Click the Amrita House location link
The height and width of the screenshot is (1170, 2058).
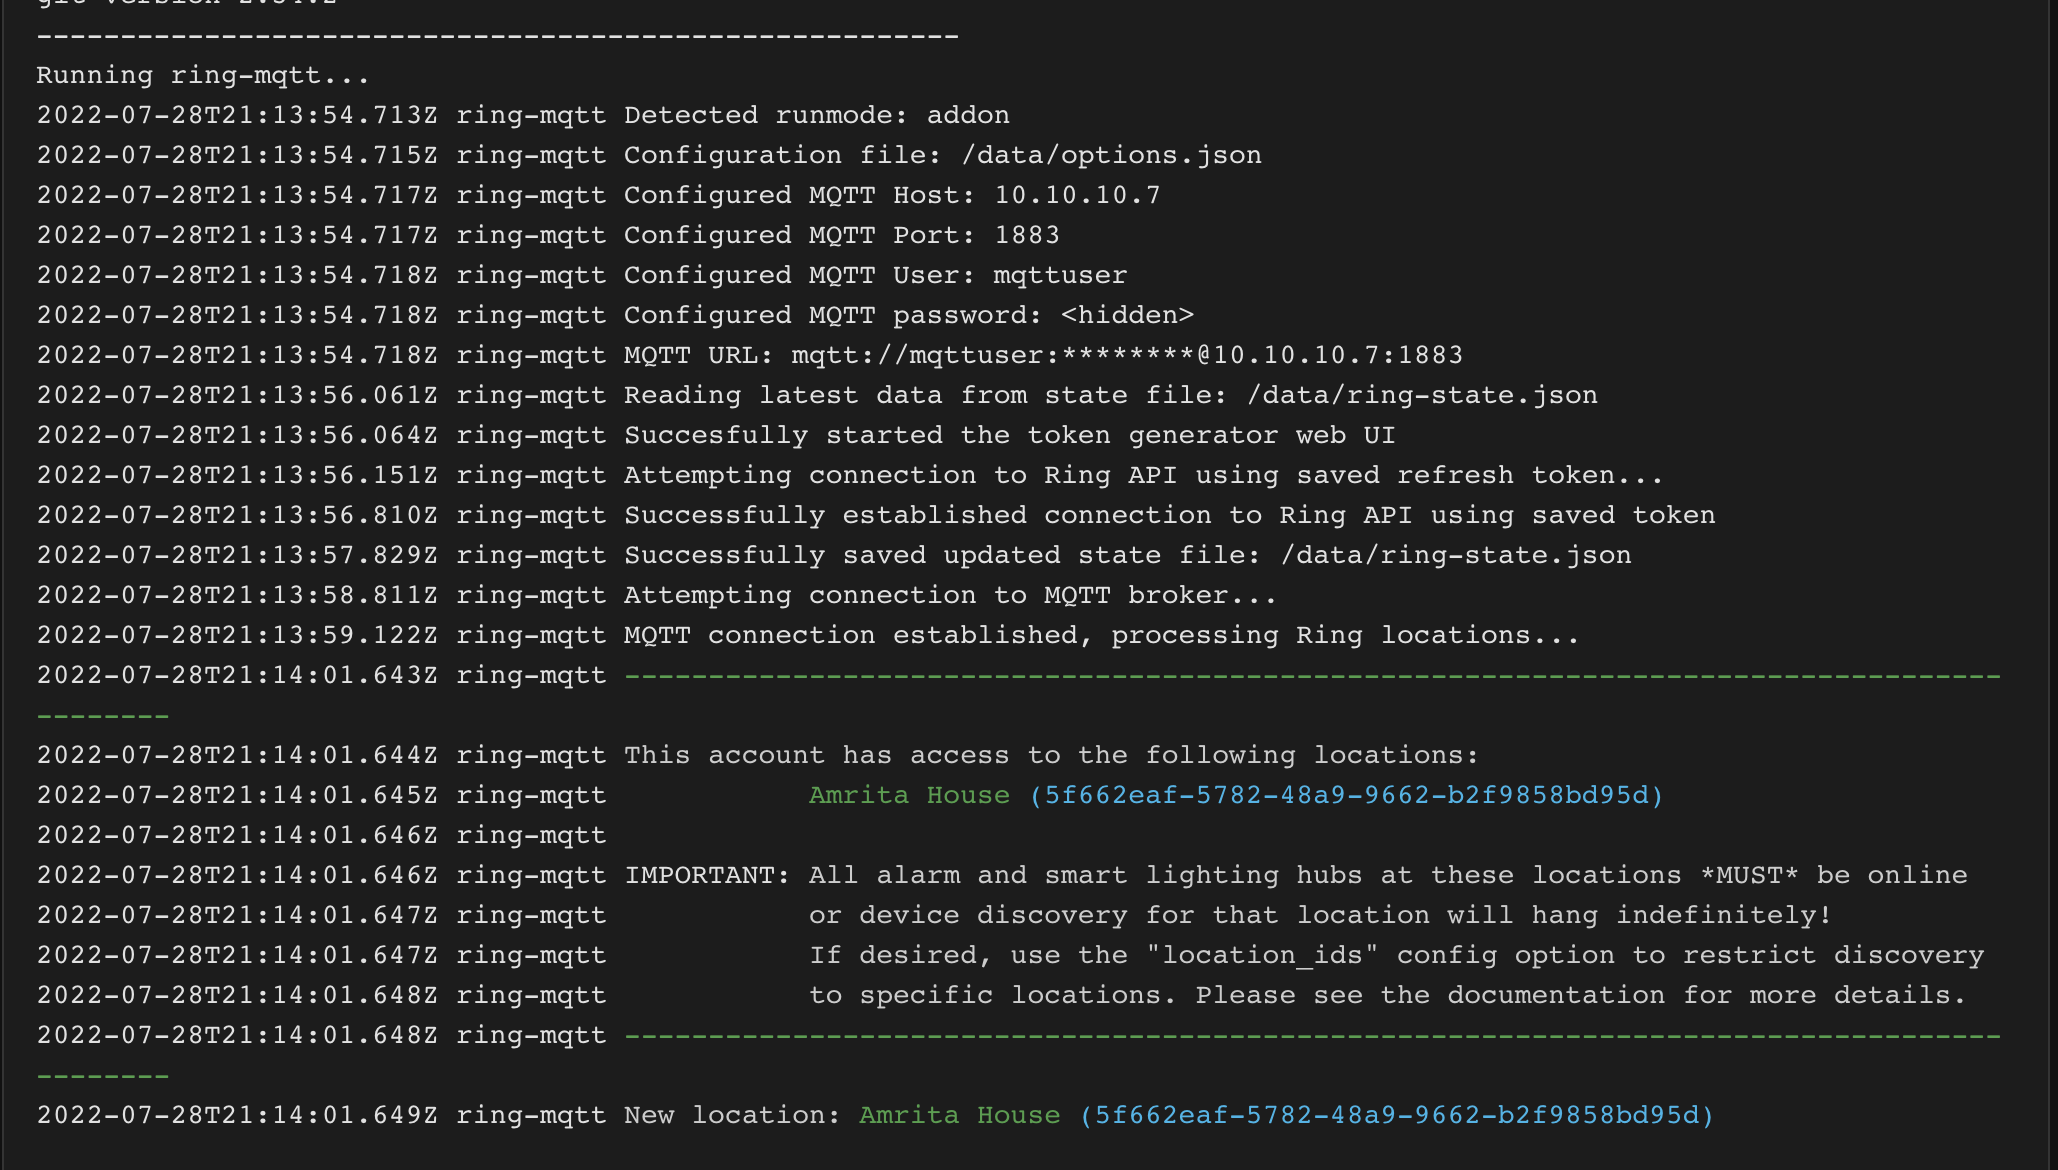907,795
